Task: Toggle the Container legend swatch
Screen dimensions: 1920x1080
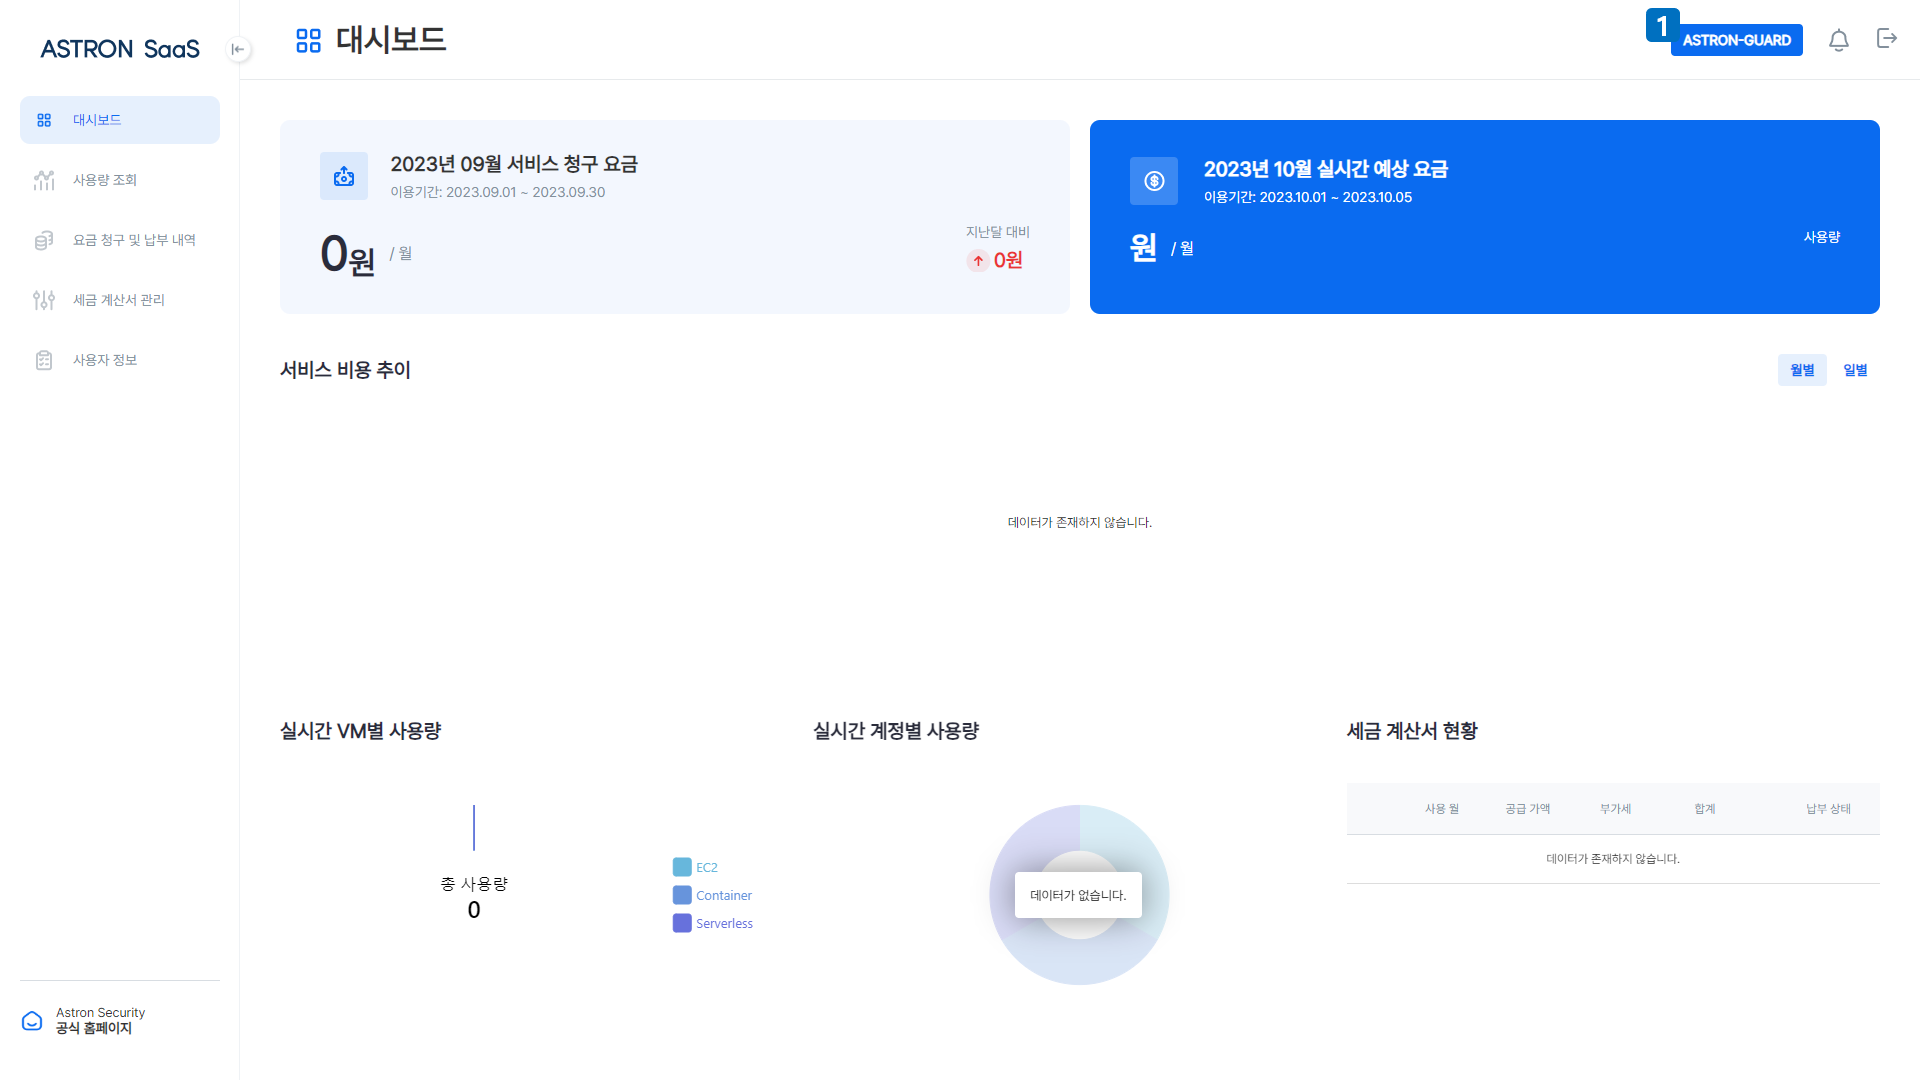Action: tap(682, 895)
